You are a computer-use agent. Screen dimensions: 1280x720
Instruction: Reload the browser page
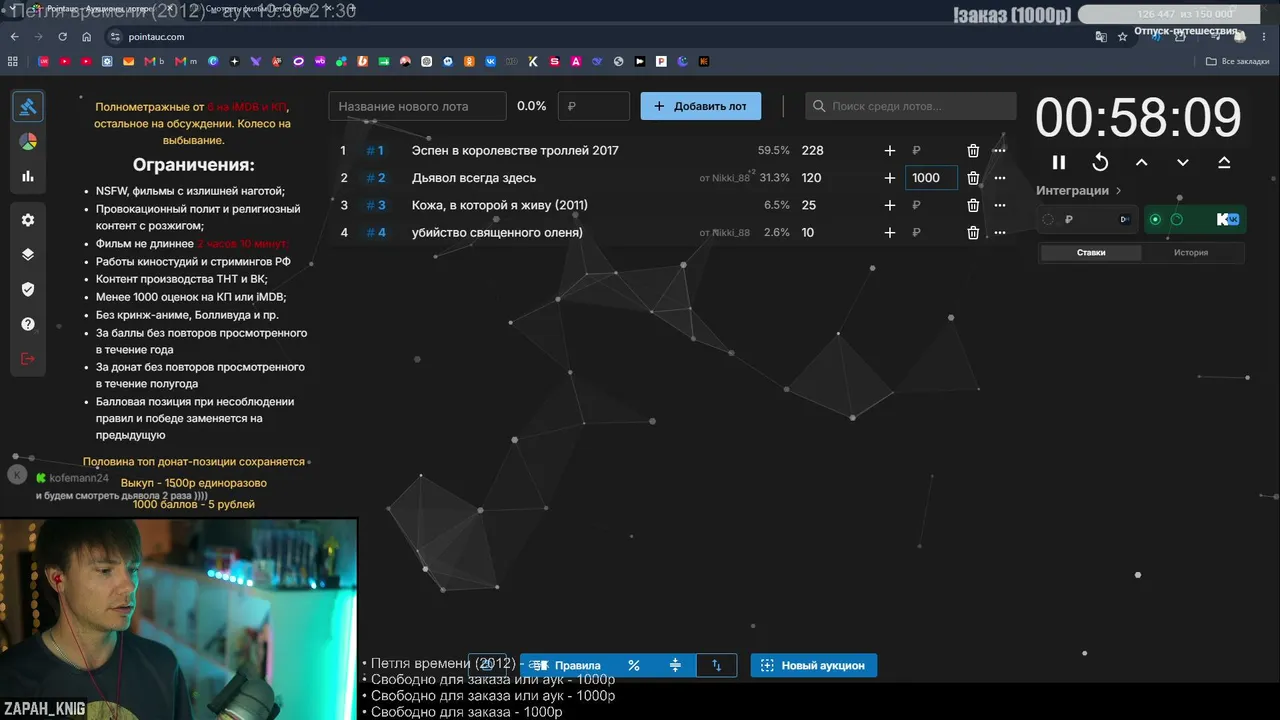(x=63, y=37)
